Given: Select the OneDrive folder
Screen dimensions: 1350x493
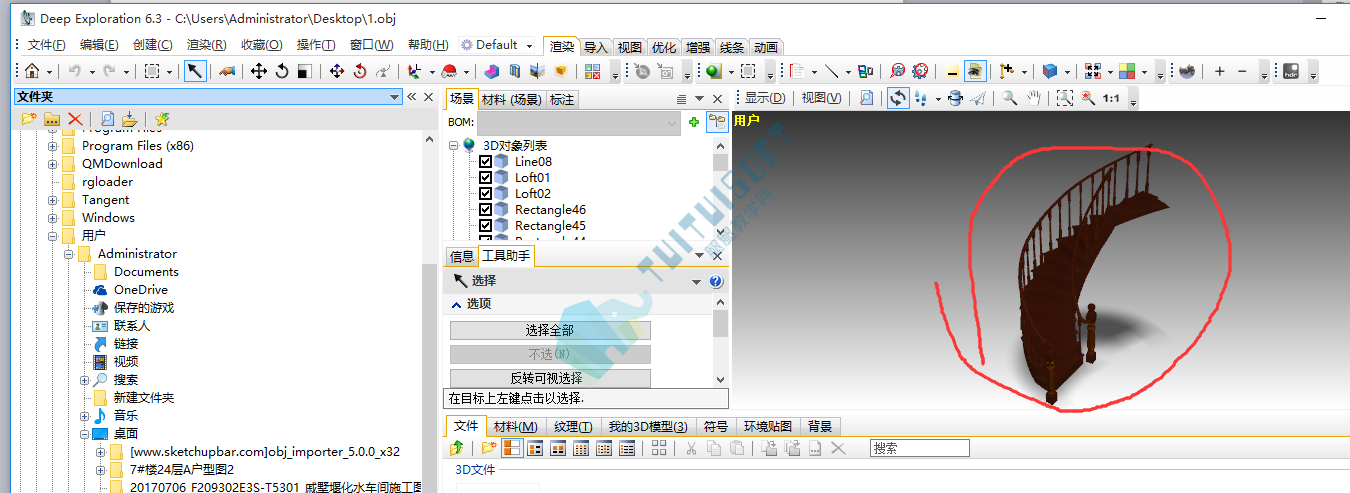Looking at the screenshot, I should [x=141, y=290].
